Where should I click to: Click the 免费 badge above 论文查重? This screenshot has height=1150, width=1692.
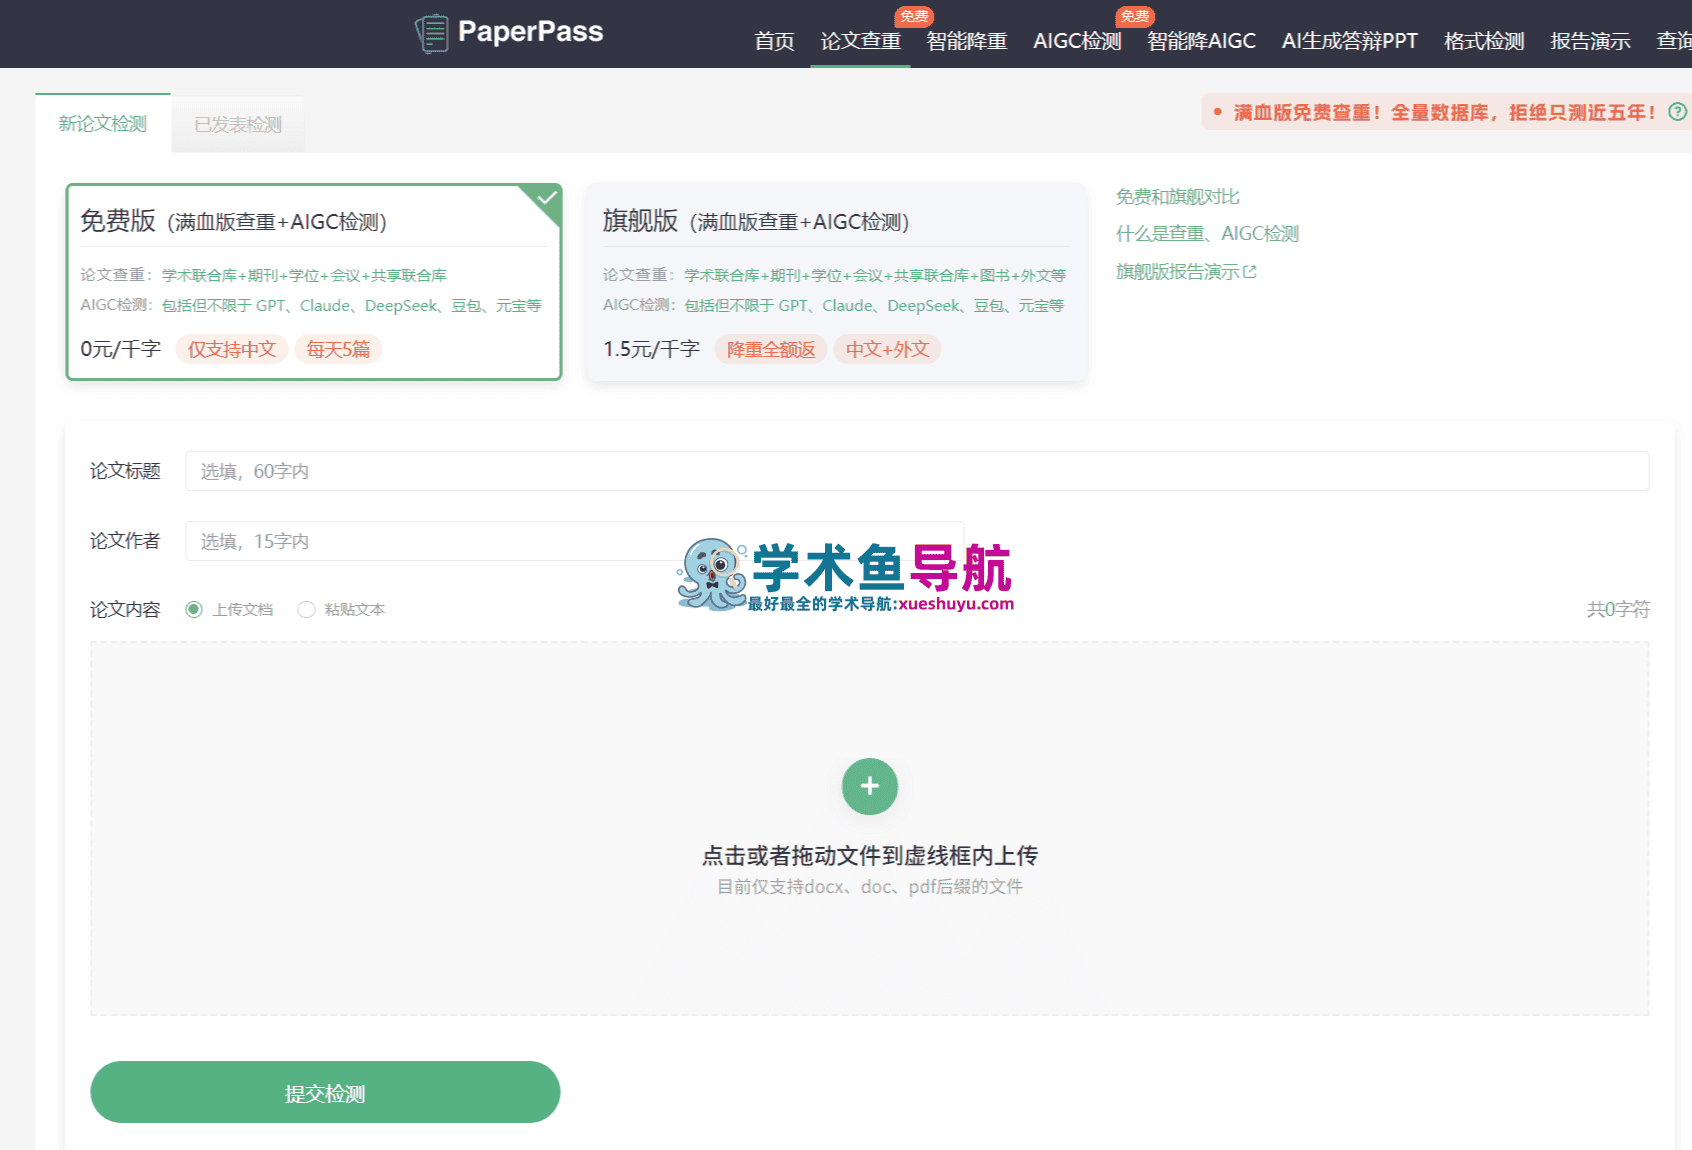(x=913, y=16)
